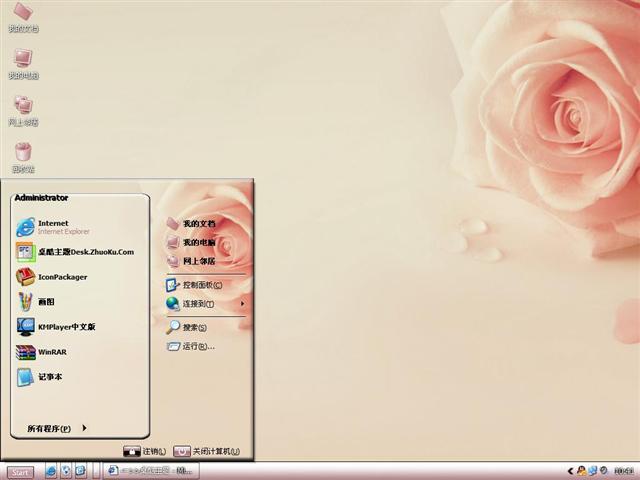Open 我的文档 desktop folder icon
Screen dimensions: 640x480
[x=23, y=16]
